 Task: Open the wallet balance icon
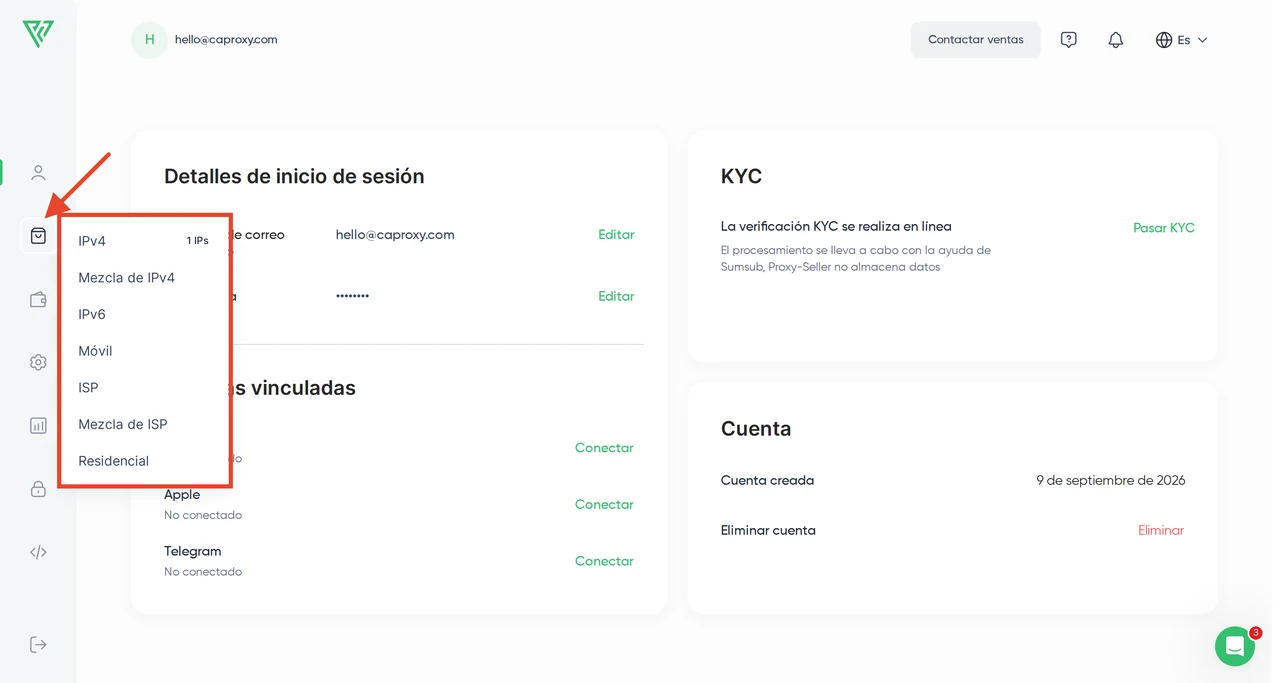coord(38,299)
